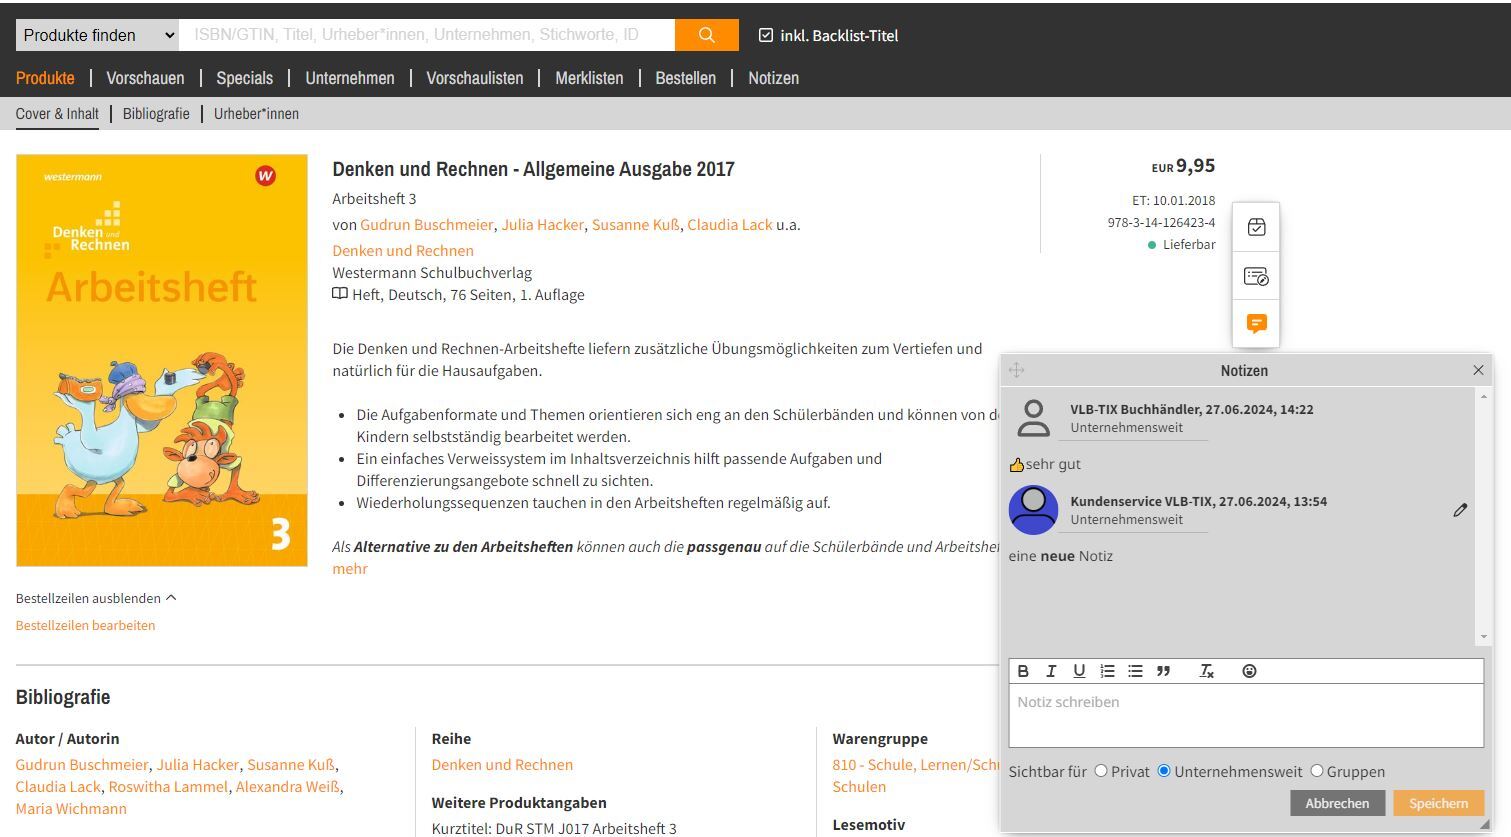This screenshot has height=837, width=1511.
Task: Switch to the Cover & Inhalt tab
Action: (x=57, y=114)
